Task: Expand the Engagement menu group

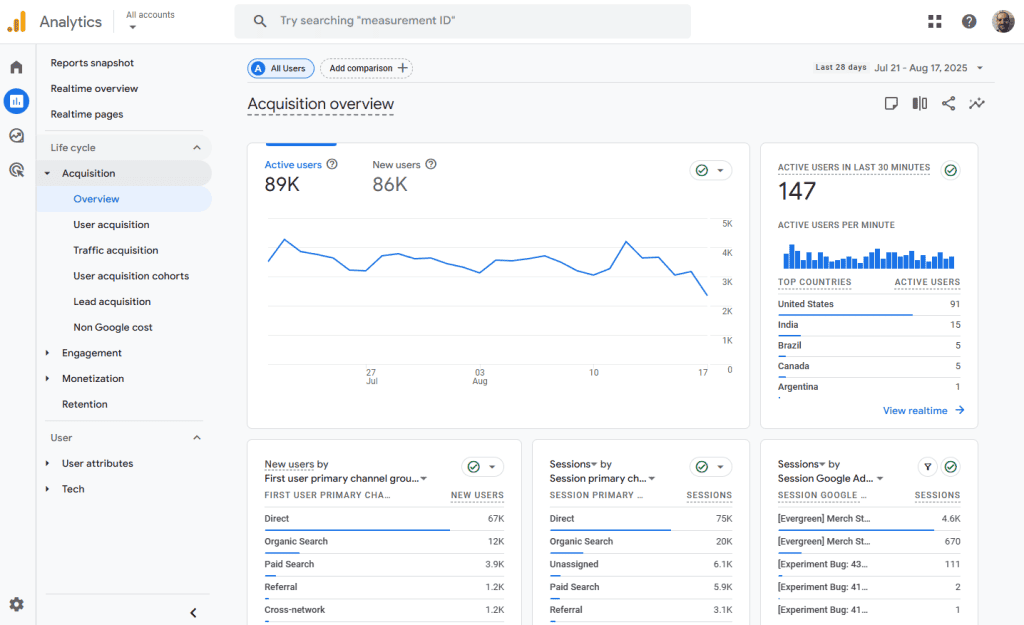Action: point(91,353)
